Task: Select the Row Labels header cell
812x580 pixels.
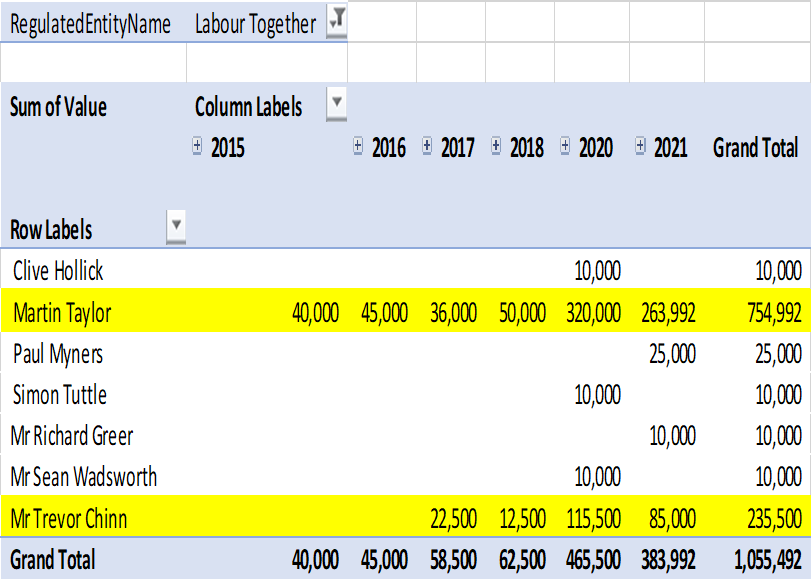Action: pyautogui.click(x=51, y=230)
